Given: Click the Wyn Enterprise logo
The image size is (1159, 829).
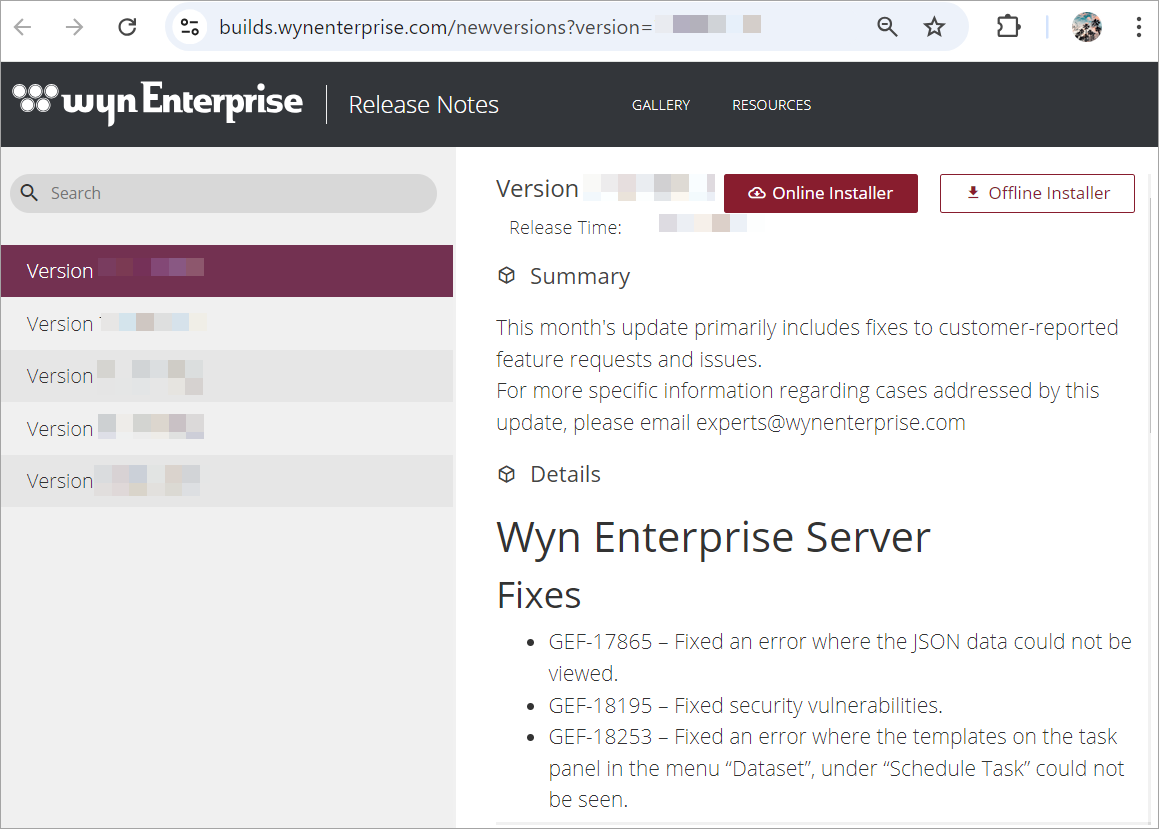Looking at the screenshot, I should coord(156,103).
